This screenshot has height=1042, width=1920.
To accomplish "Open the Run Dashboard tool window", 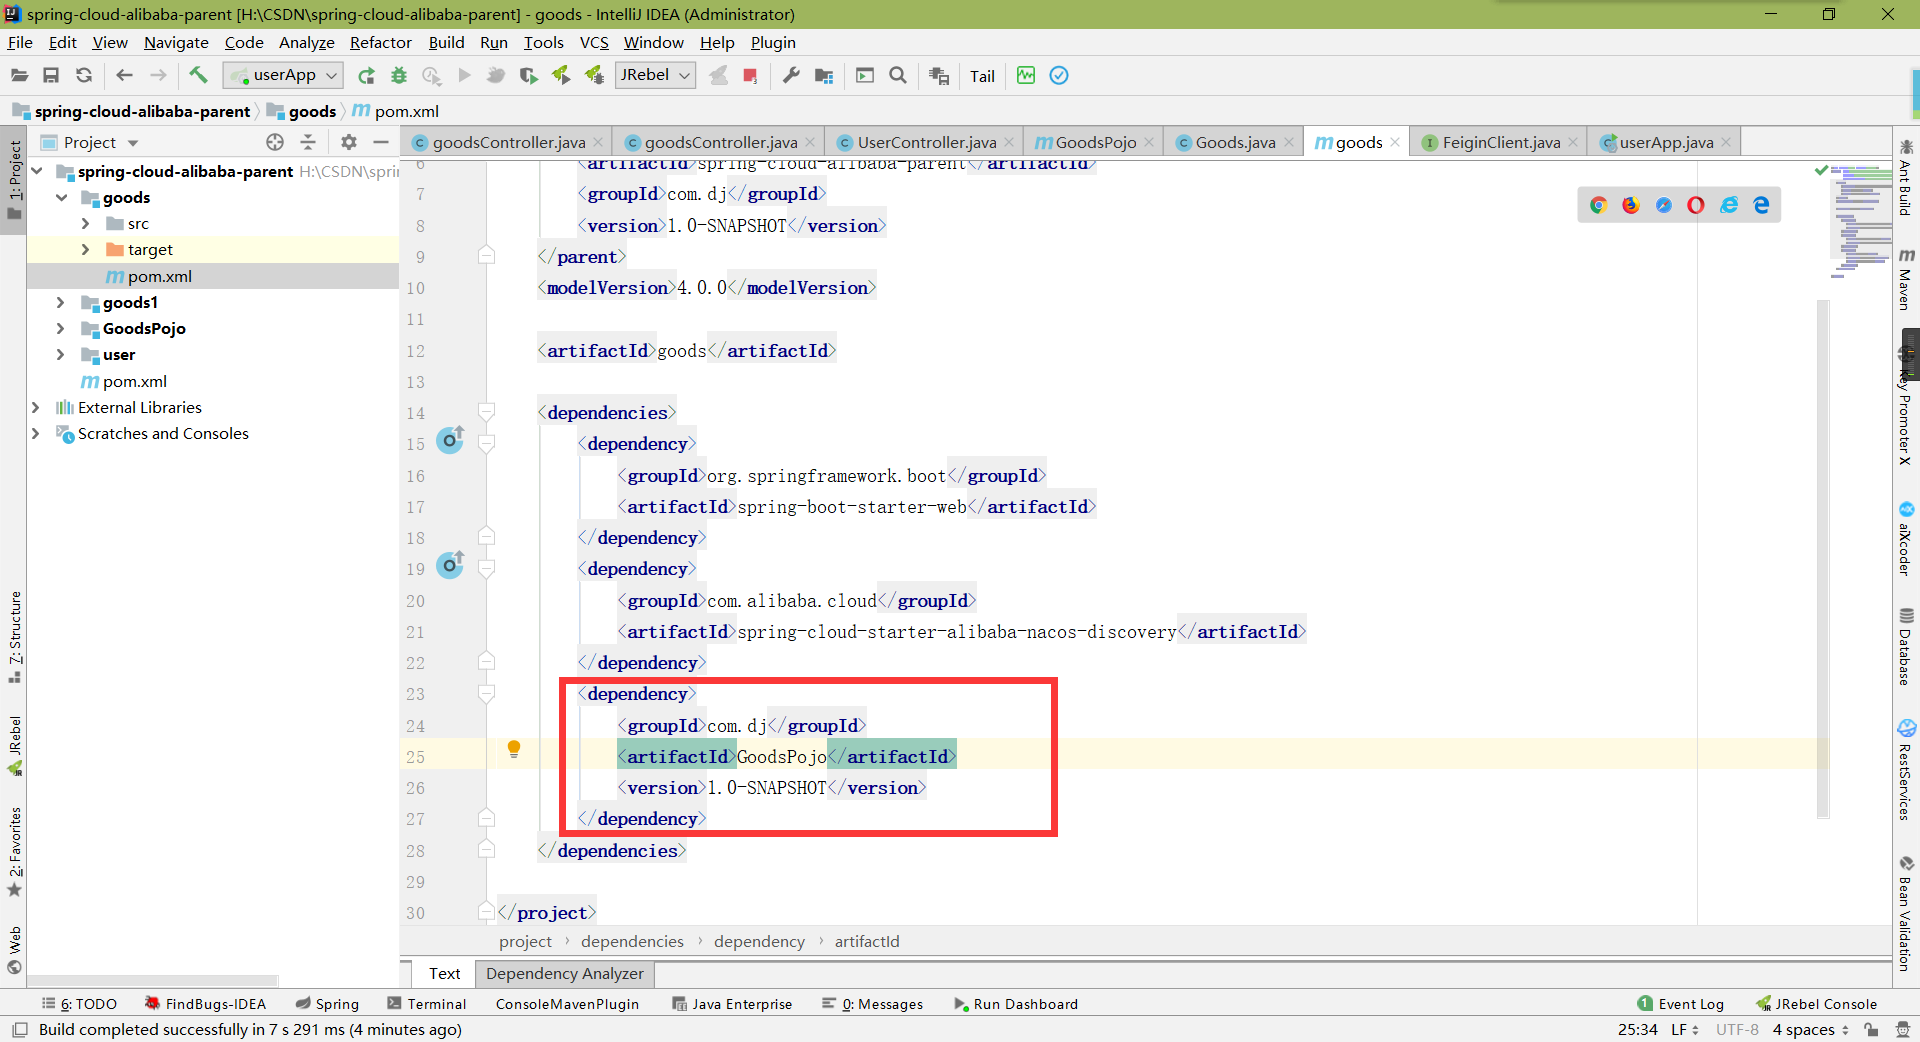I will point(1015,1004).
